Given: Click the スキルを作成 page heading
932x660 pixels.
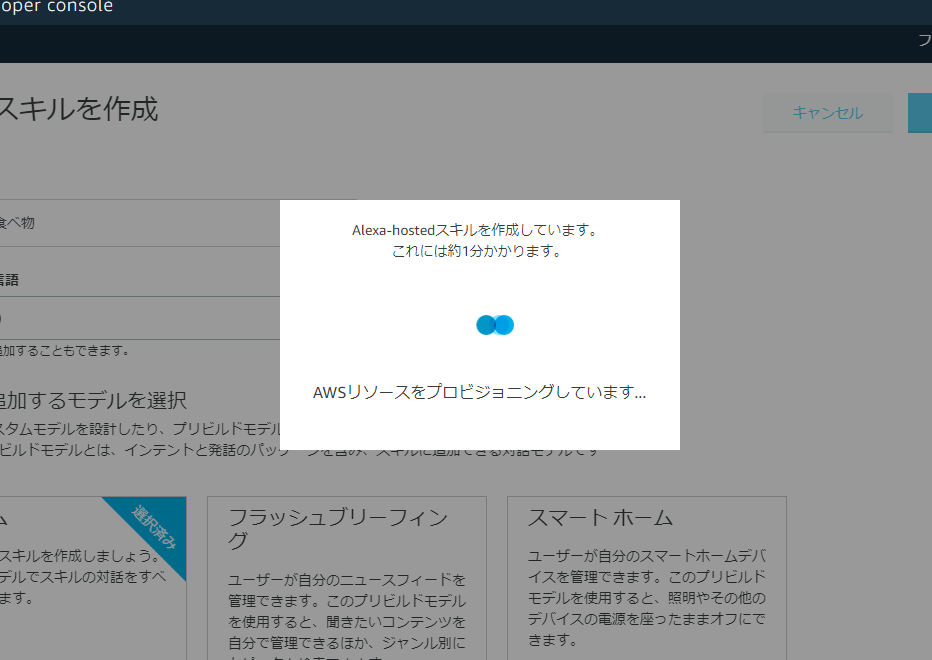Looking at the screenshot, I should 78,109.
